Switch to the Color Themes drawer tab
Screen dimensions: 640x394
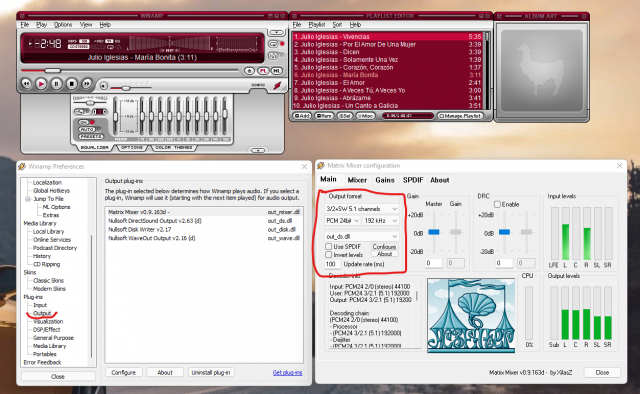click(173, 147)
